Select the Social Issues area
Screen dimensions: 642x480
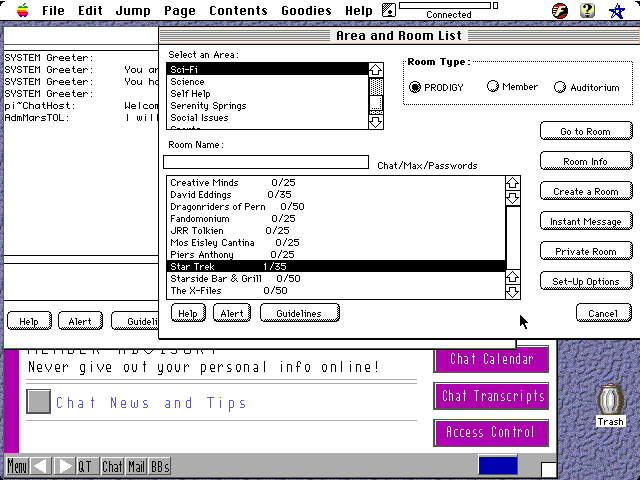(268, 118)
